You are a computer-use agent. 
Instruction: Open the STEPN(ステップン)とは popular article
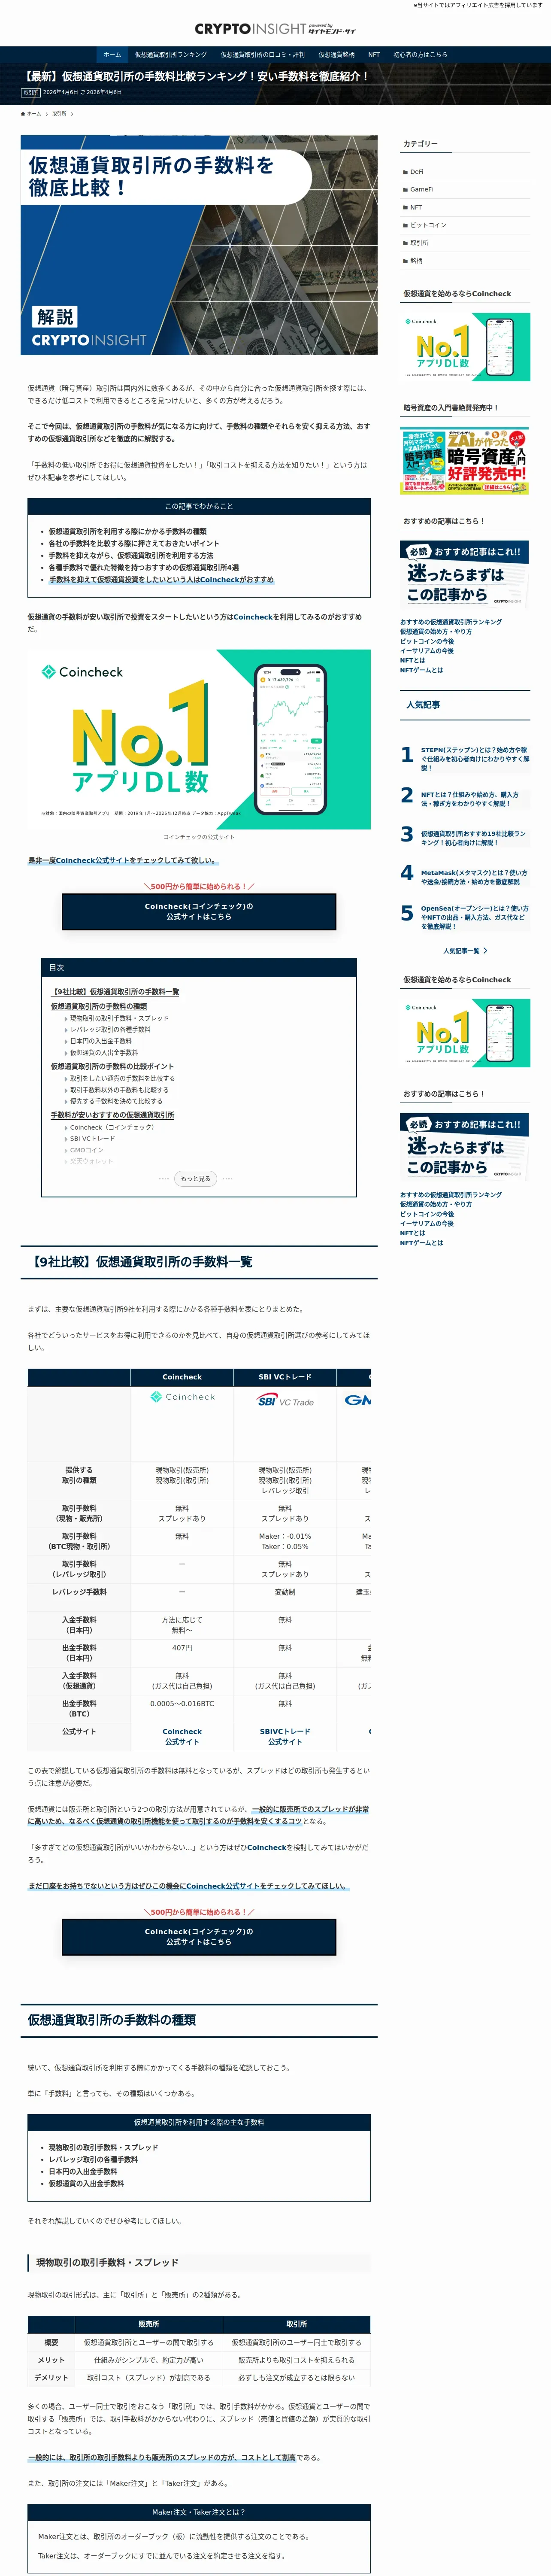click(474, 759)
